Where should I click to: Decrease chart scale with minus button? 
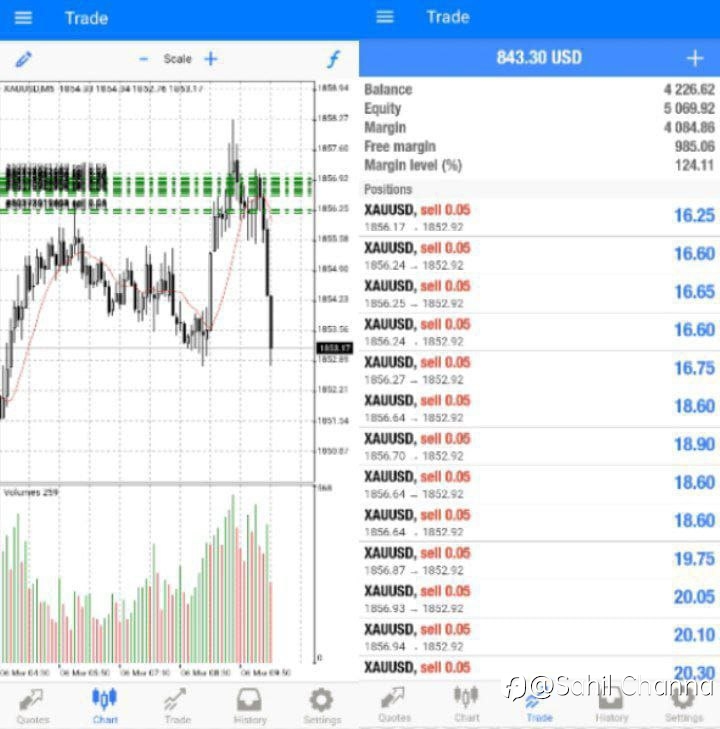click(144, 59)
